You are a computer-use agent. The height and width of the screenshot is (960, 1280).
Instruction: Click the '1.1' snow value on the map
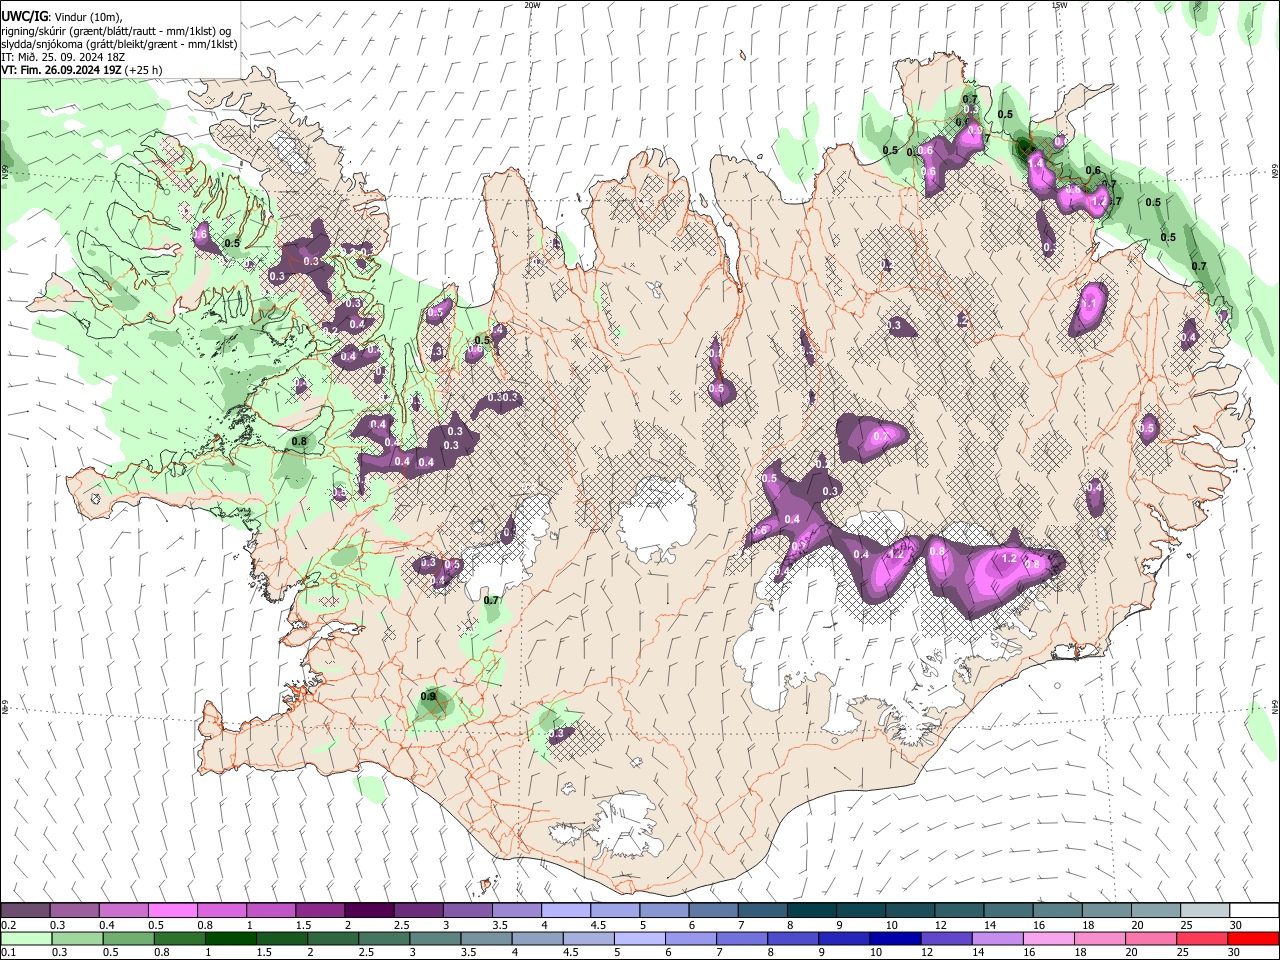1091,302
